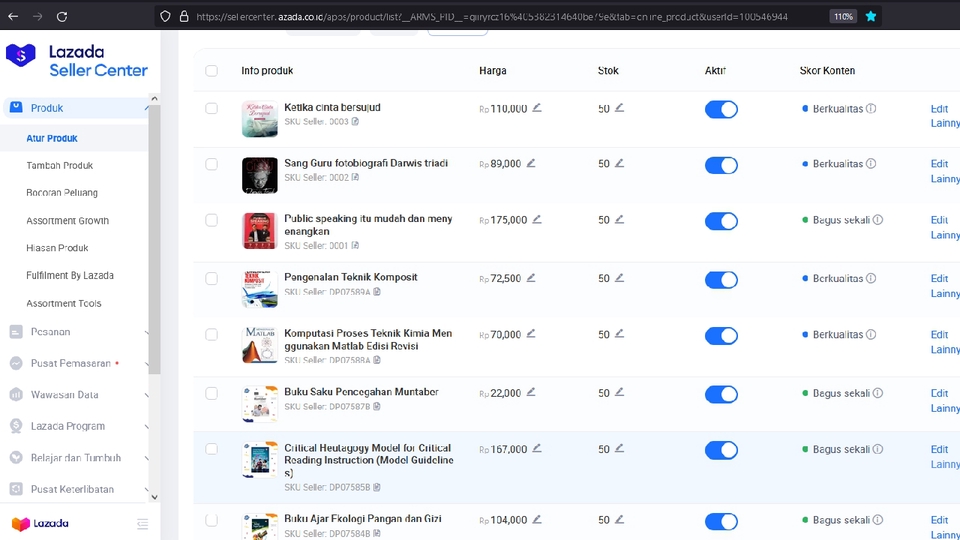Select Ketika cinta bersujud row checkbox

[211, 108]
